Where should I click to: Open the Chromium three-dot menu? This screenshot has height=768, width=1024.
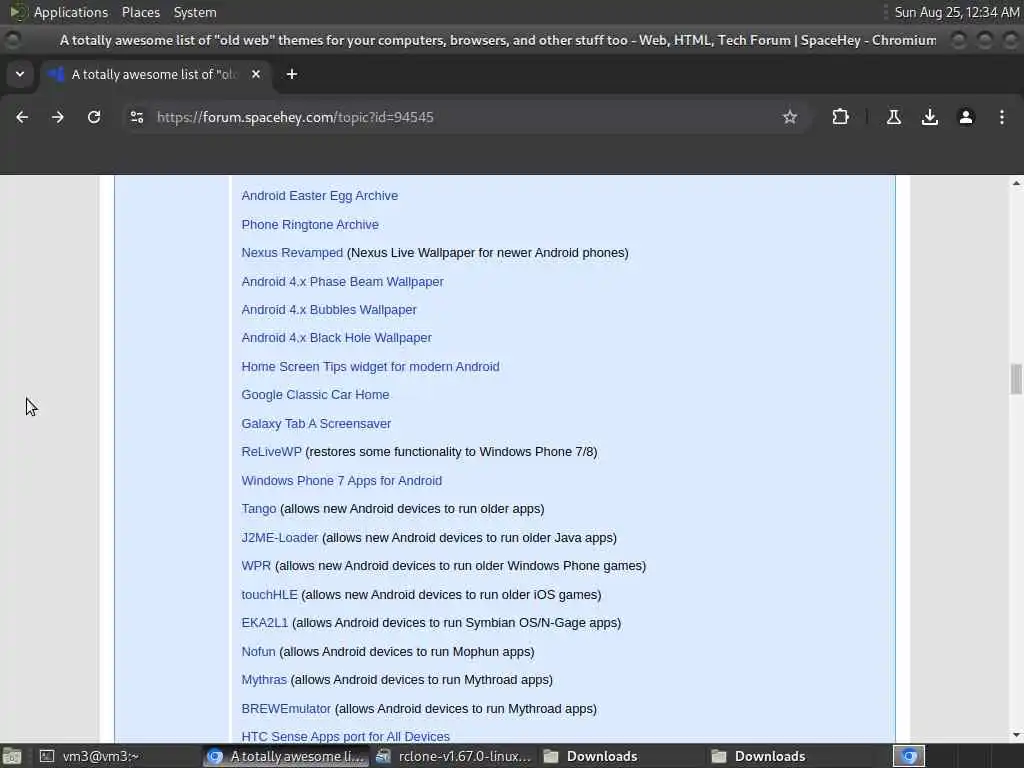pos(1002,117)
